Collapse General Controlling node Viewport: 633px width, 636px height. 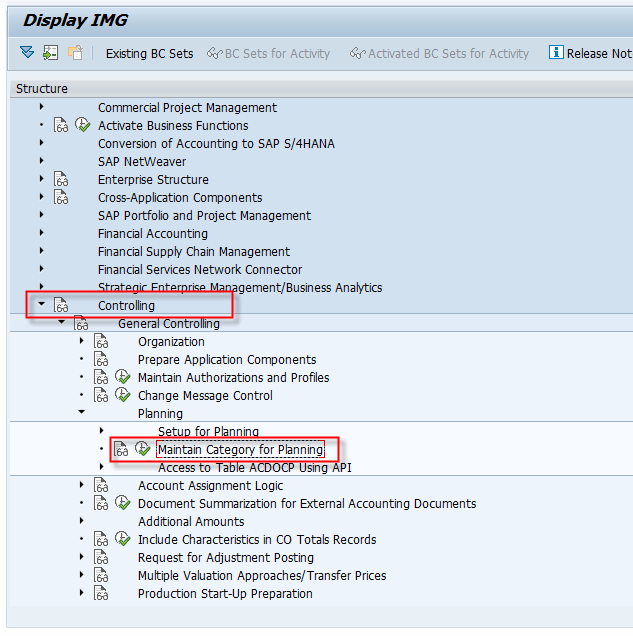[61, 322]
